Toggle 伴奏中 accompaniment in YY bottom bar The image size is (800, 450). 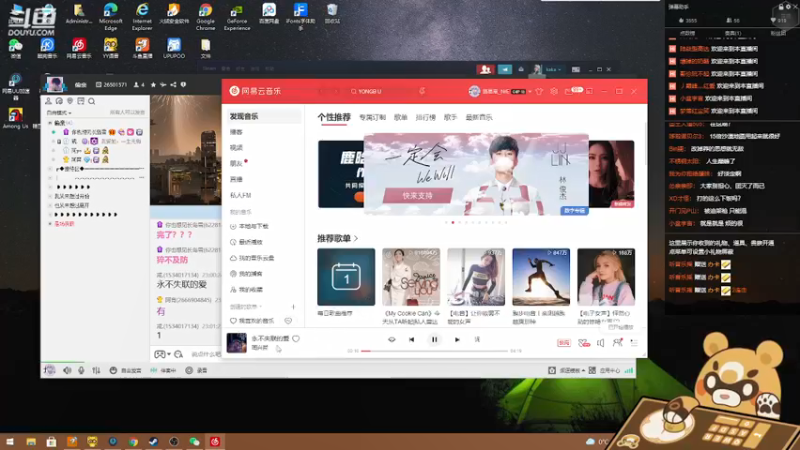[x=163, y=370]
